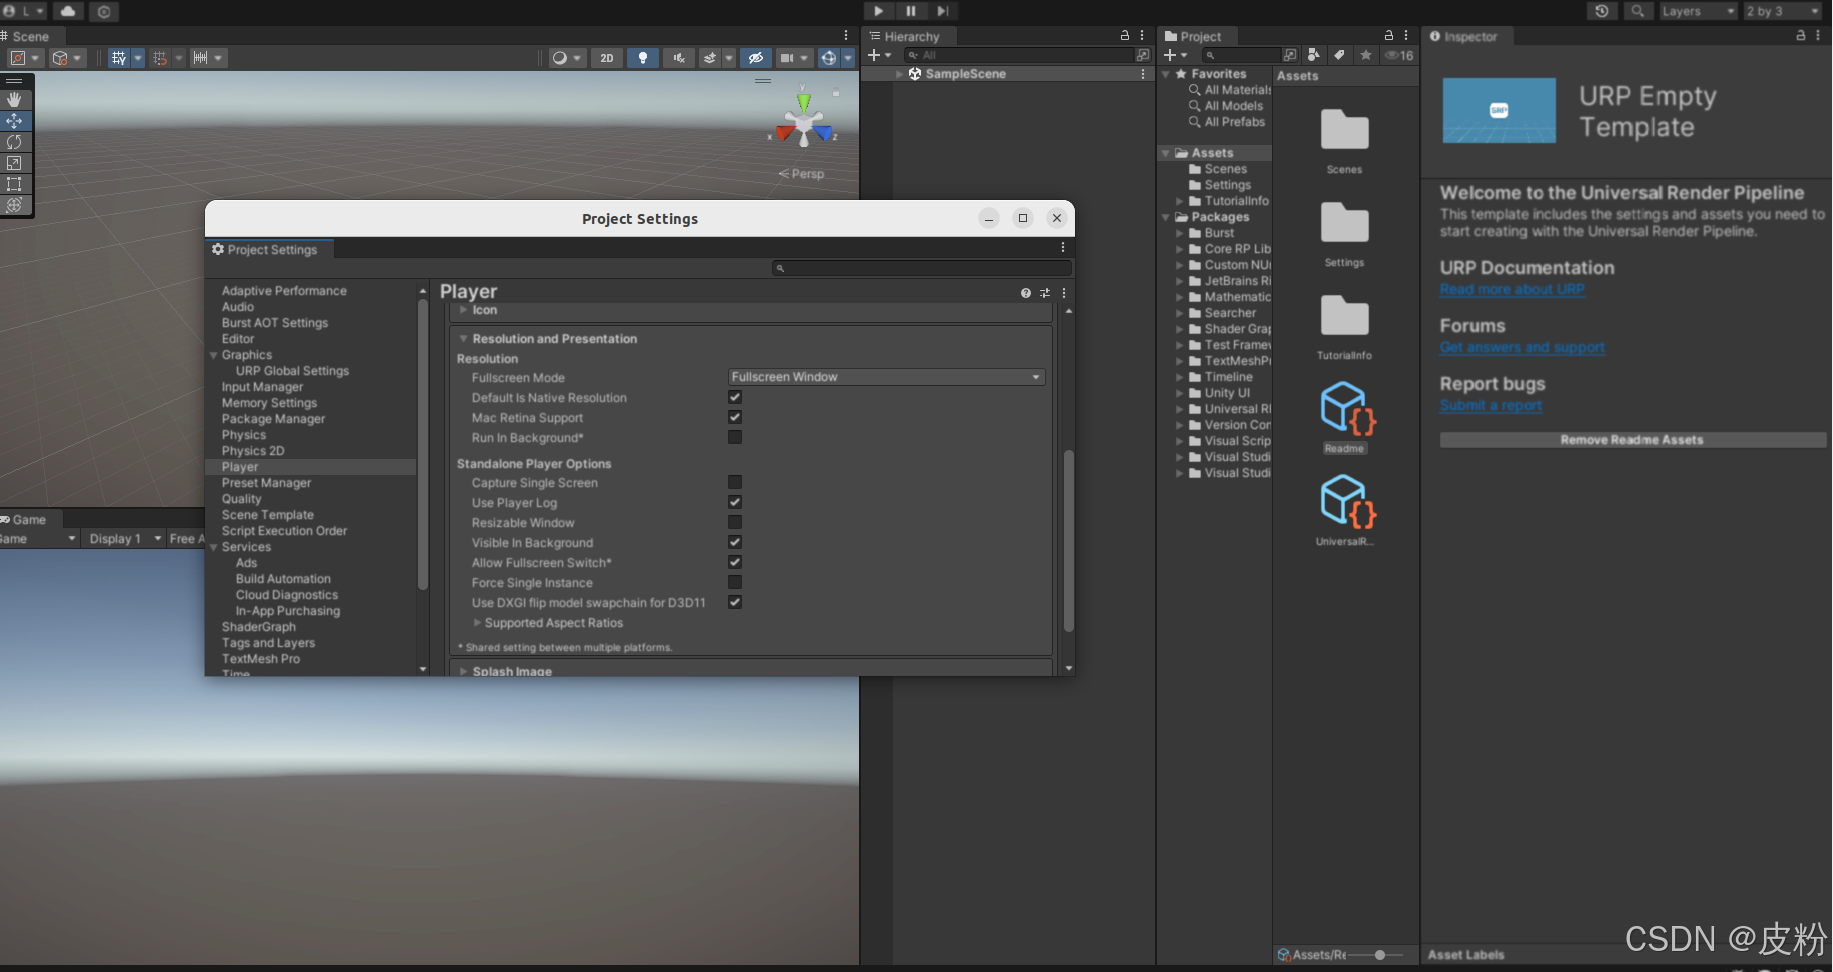Open Player settings help icon
The image size is (1833, 972).
1025,293
